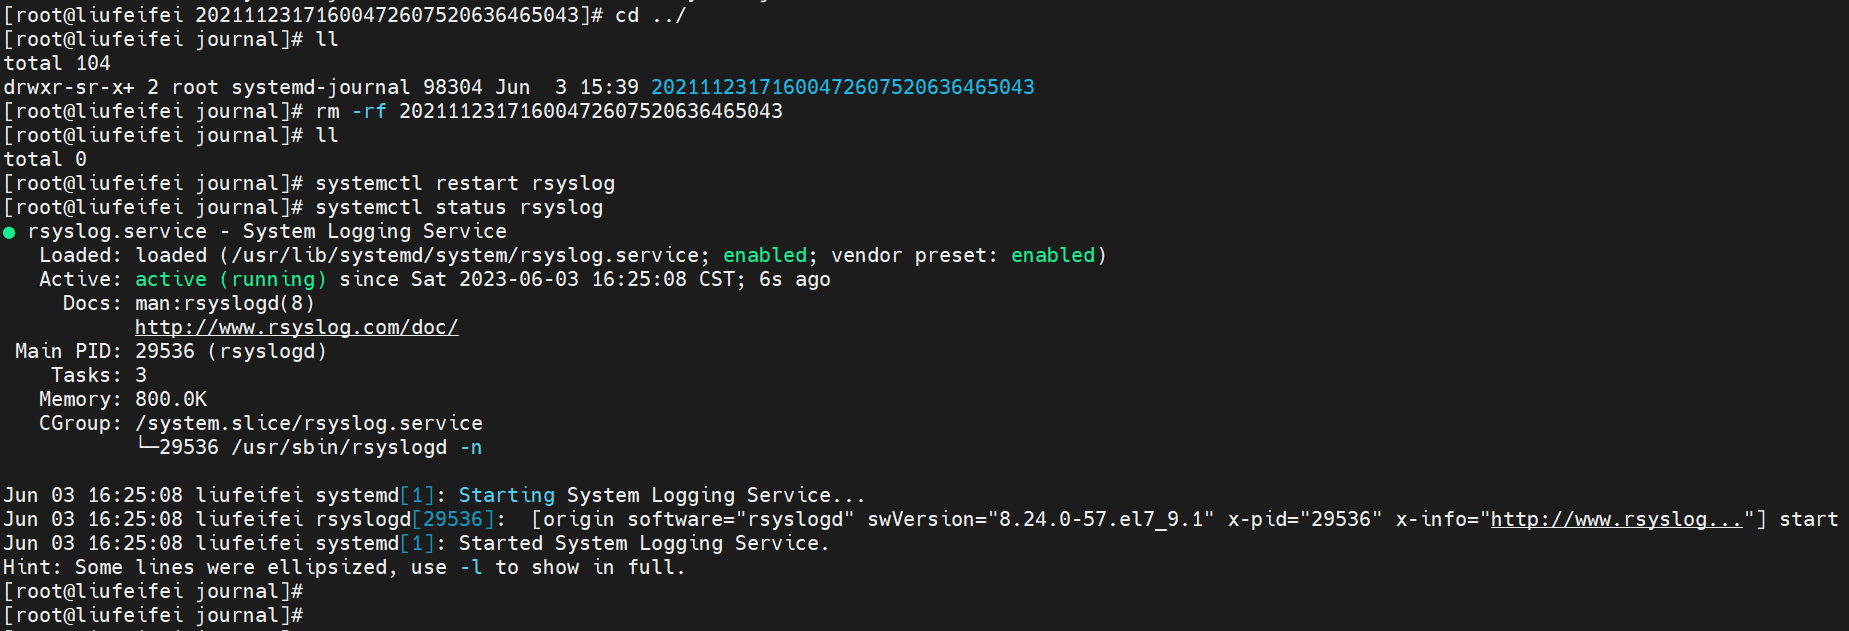Click the 'Started System Logging Service.' log line

(x=643, y=544)
